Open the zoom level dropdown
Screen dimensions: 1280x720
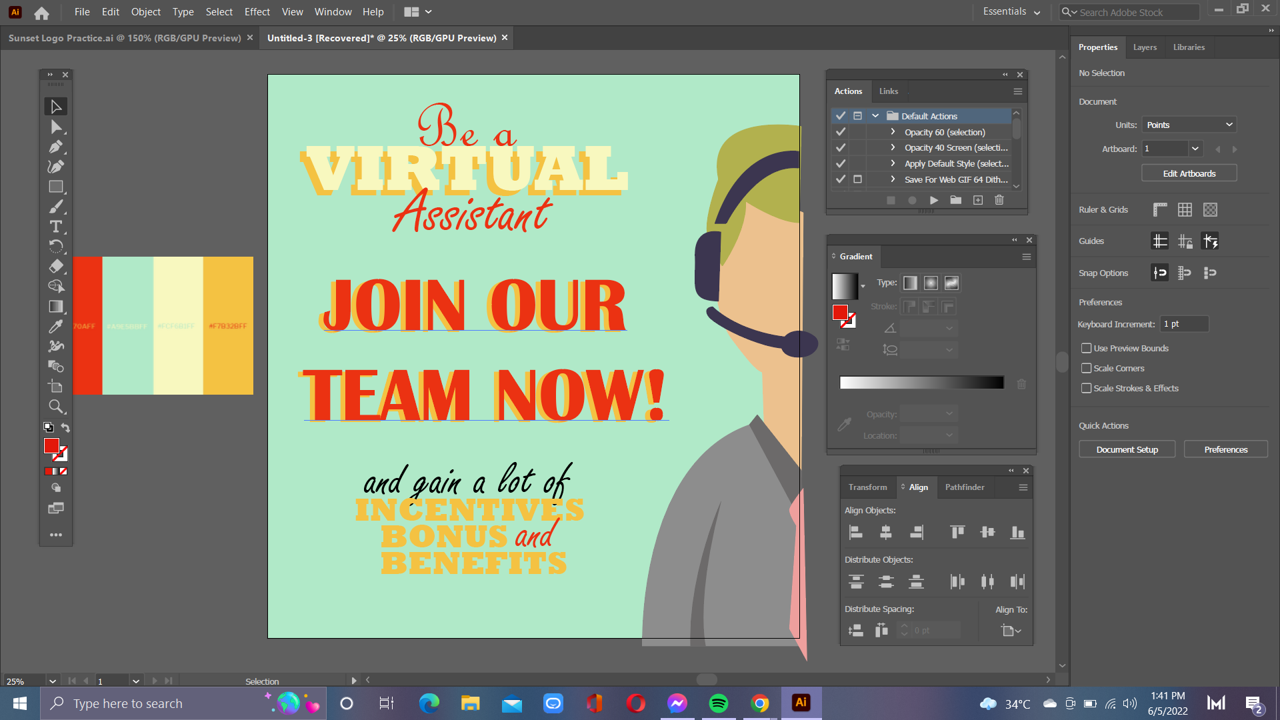(52, 681)
